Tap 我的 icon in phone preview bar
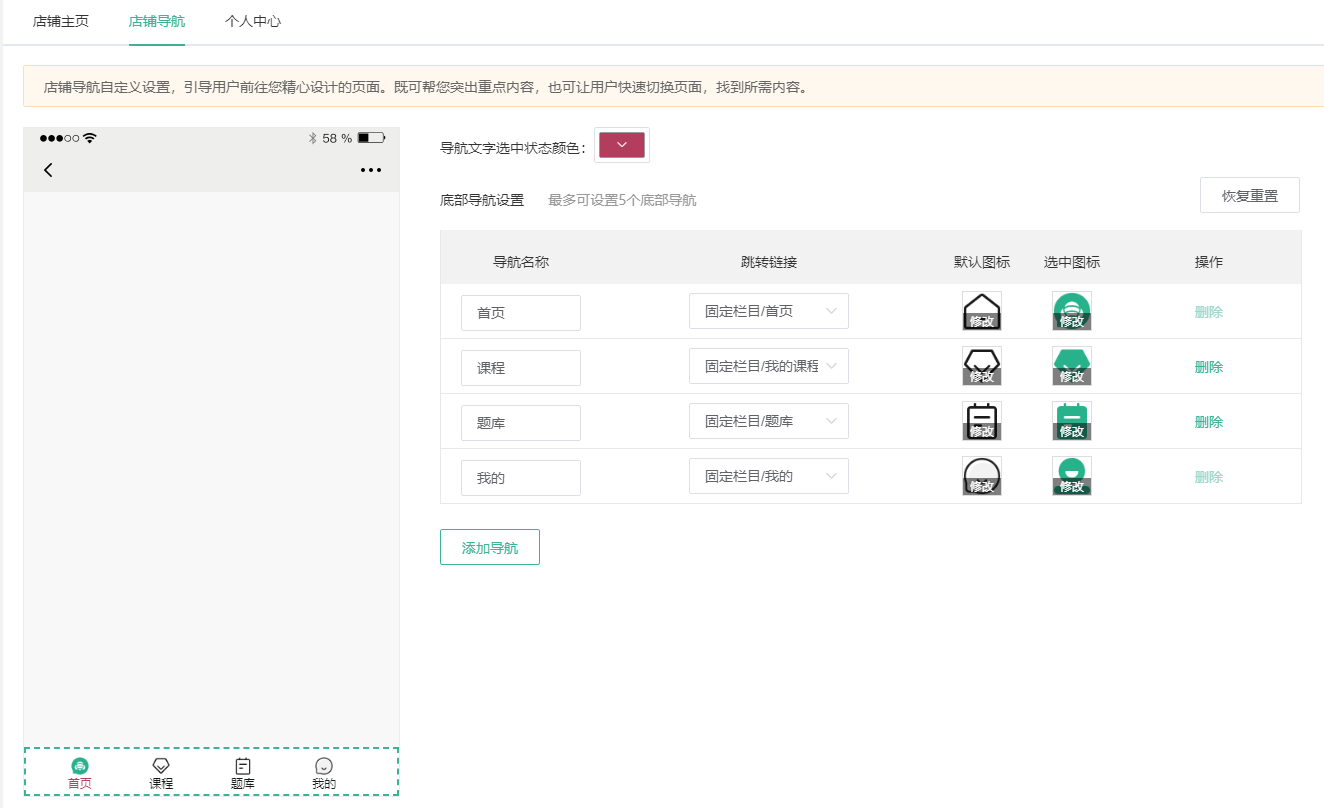Viewport: 1324px width, 808px height. [324, 766]
